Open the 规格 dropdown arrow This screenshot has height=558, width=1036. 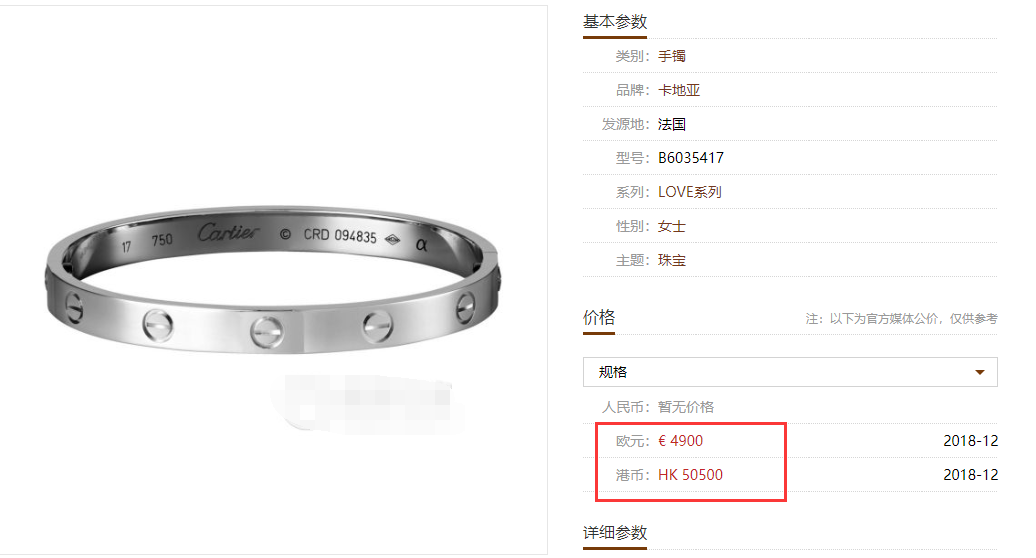pyautogui.click(x=980, y=372)
